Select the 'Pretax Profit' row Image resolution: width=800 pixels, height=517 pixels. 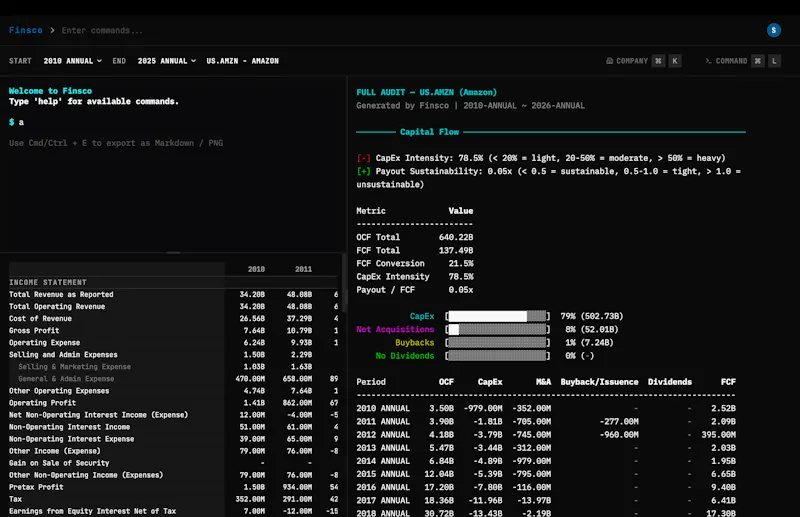tap(173, 487)
